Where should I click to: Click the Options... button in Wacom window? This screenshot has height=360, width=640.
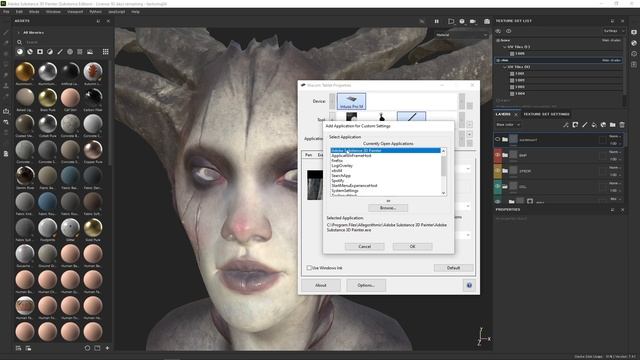click(x=366, y=285)
